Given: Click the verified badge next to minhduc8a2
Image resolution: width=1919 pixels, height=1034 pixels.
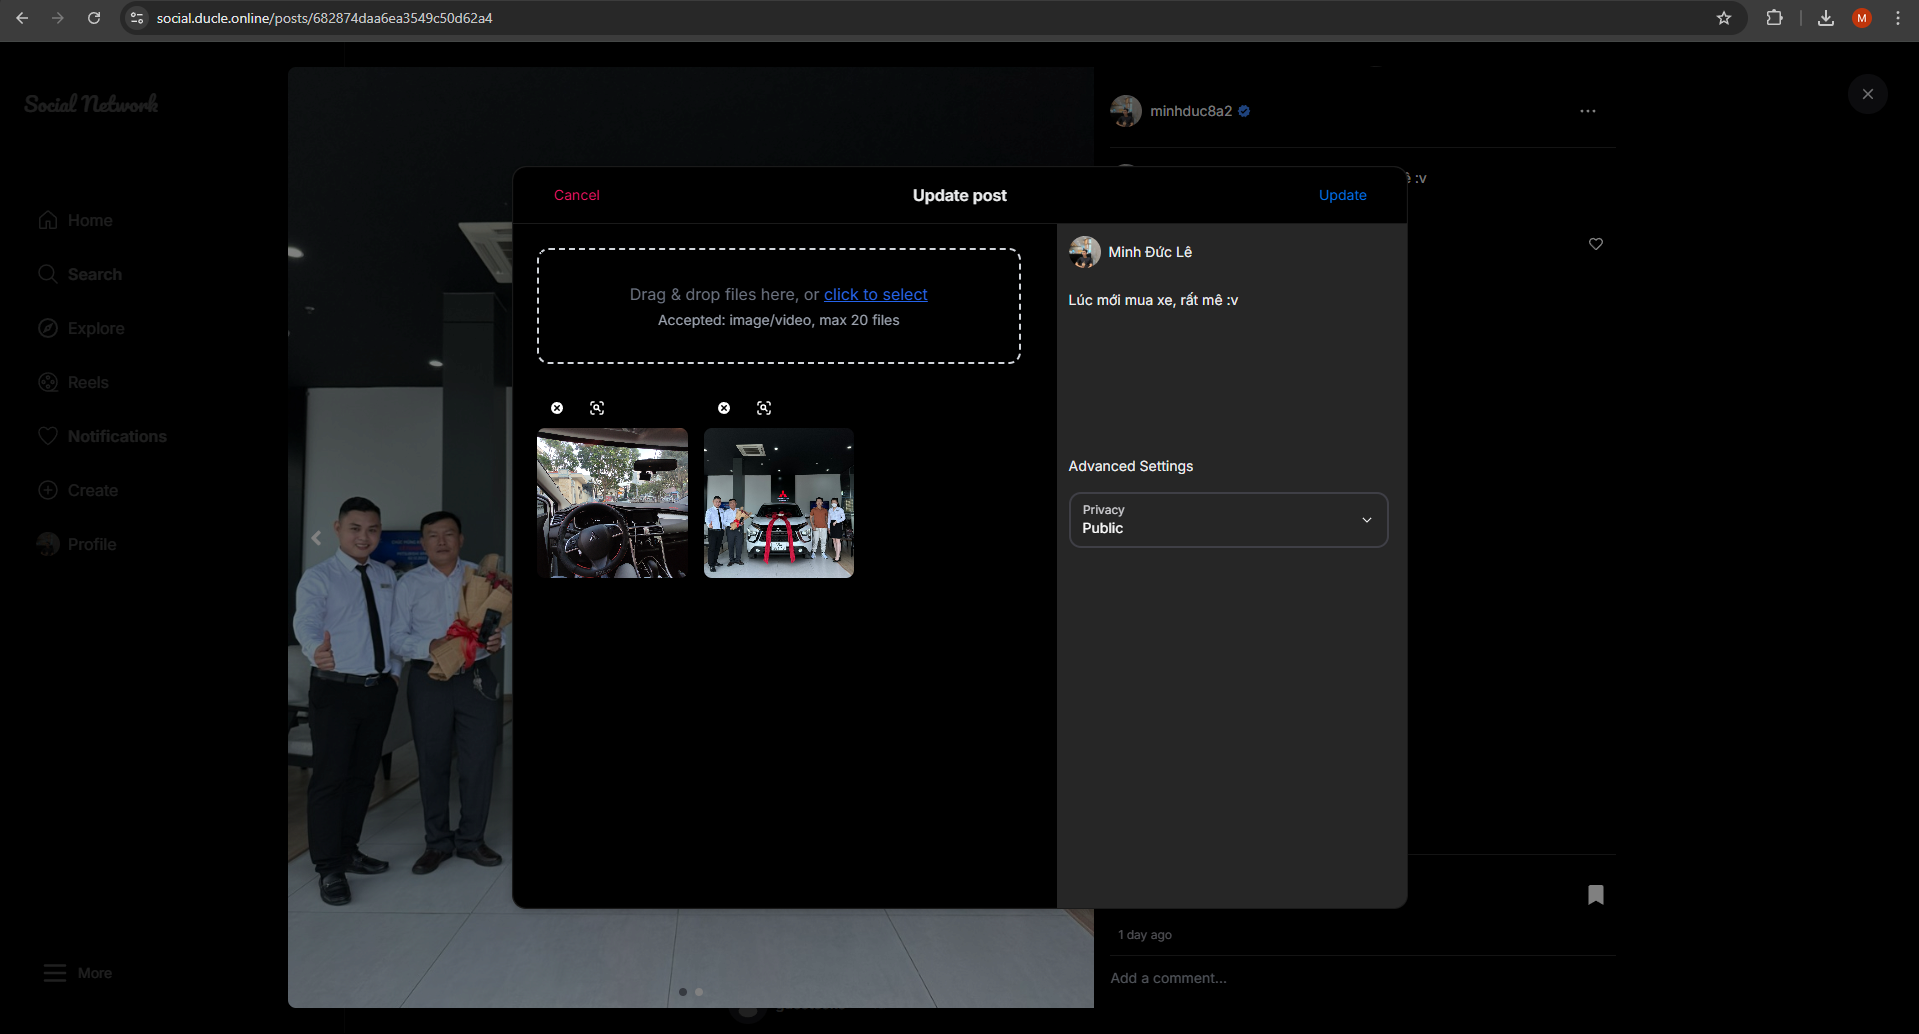Looking at the screenshot, I should click(1244, 111).
